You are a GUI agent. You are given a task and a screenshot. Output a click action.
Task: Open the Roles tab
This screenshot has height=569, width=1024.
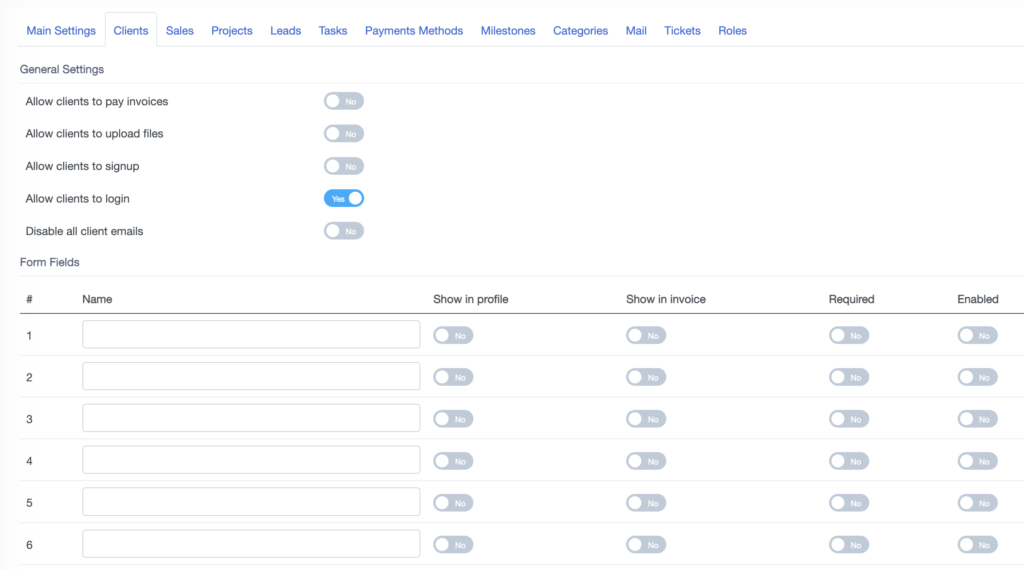733,31
